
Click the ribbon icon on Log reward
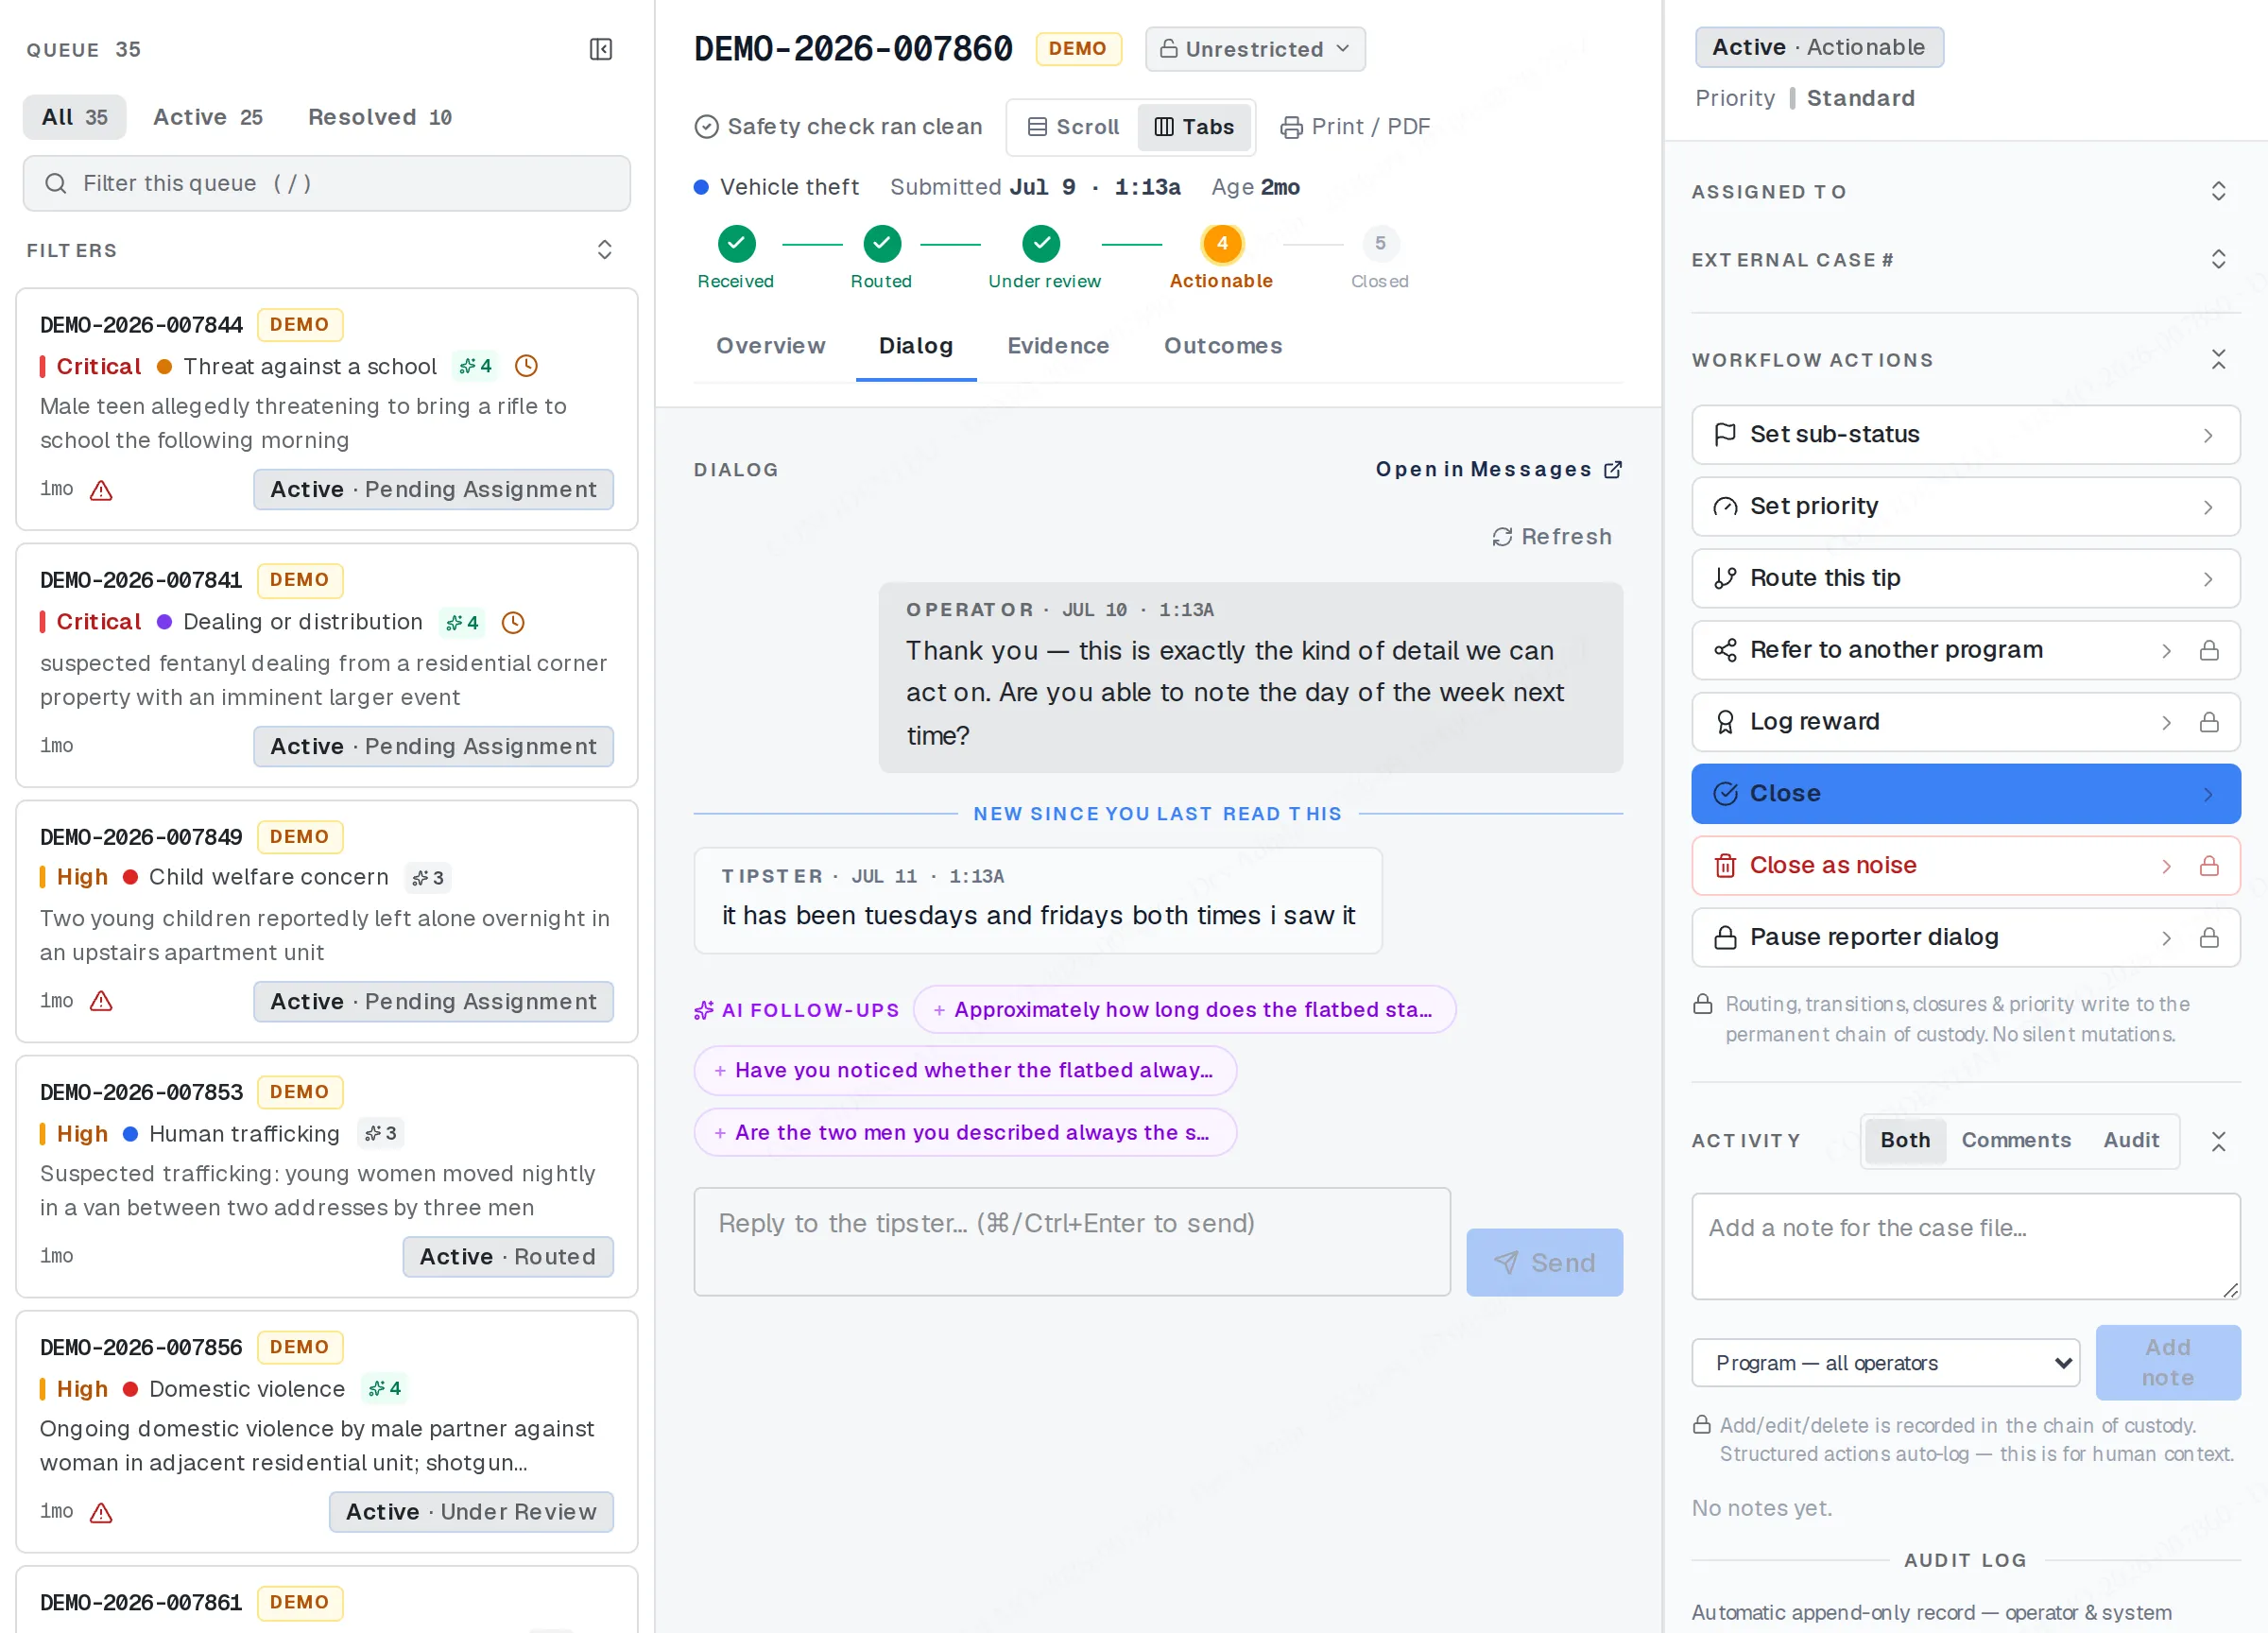click(x=1725, y=722)
